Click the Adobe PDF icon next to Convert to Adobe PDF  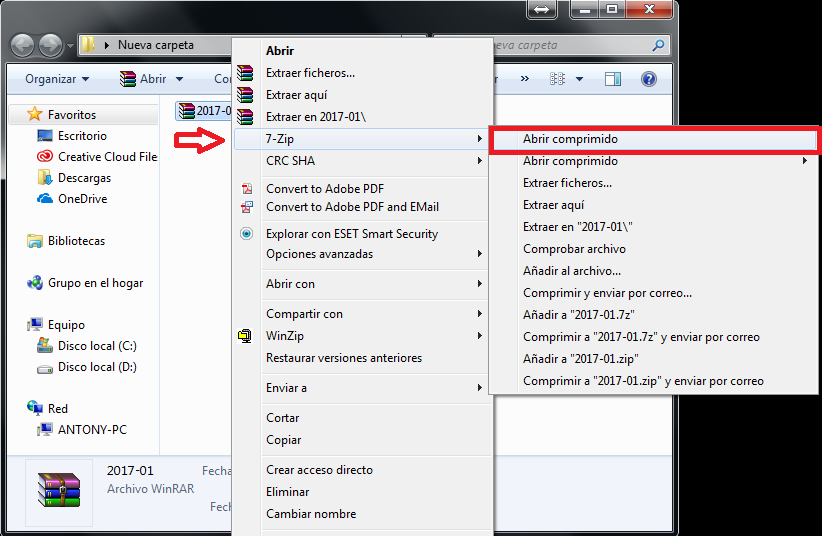coord(246,189)
